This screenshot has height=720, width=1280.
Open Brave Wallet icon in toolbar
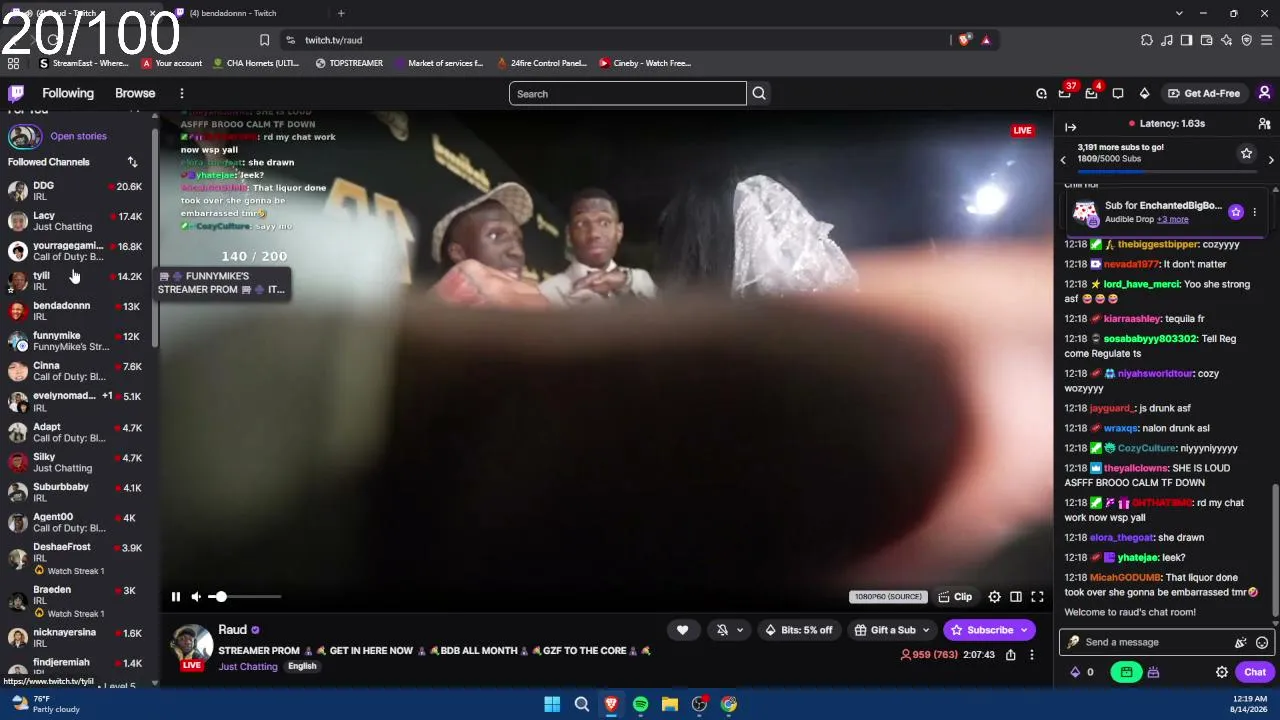1206,40
